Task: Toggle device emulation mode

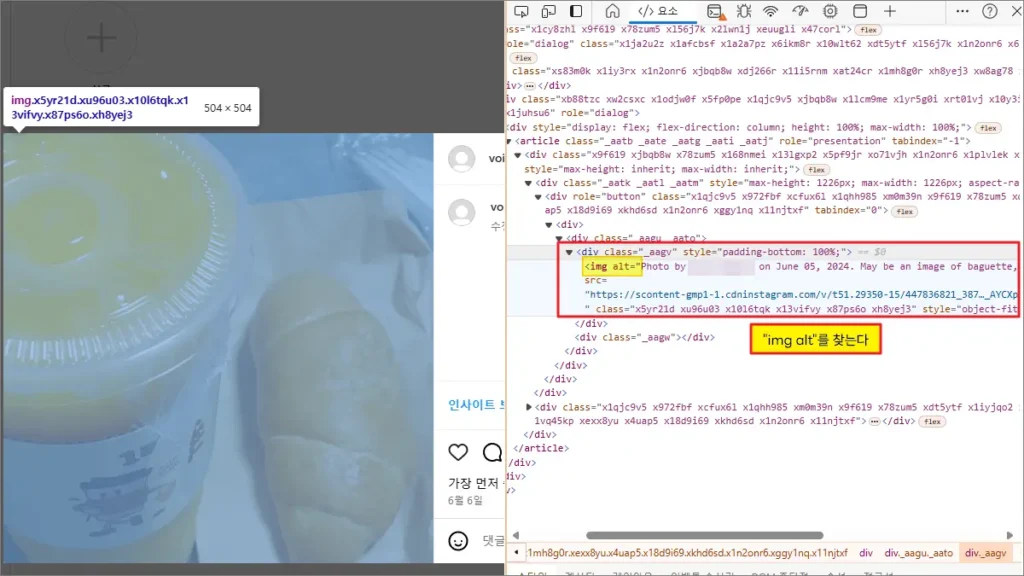Action: click(548, 11)
